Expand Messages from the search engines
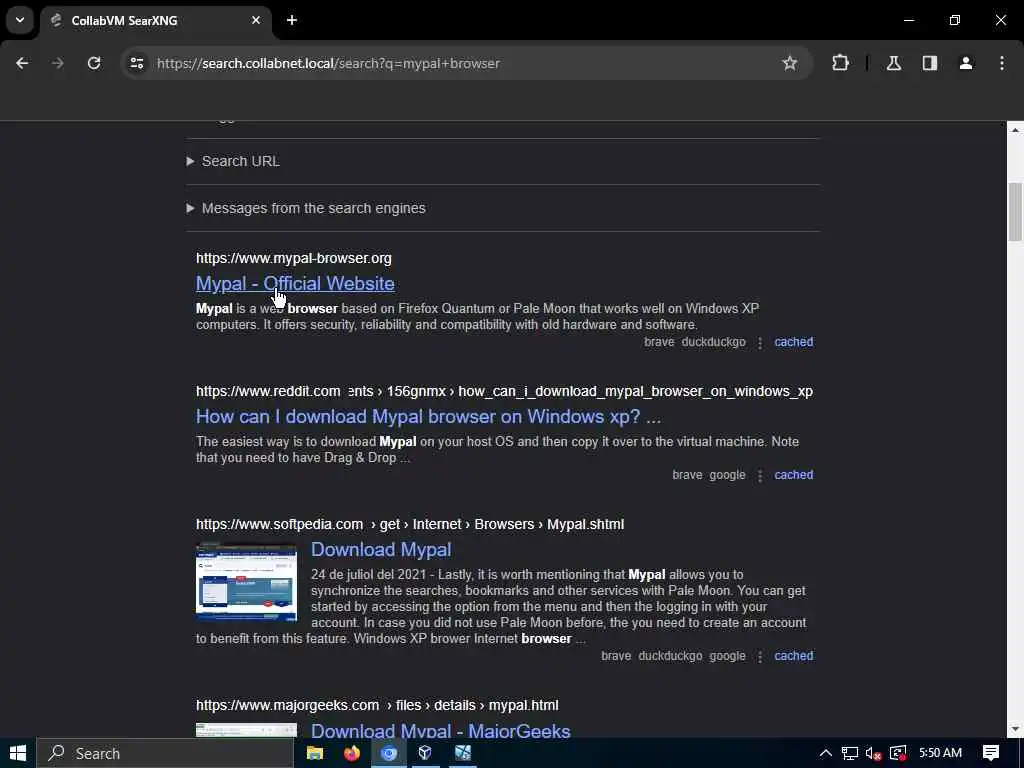Image resolution: width=1024 pixels, height=768 pixels. [306, 208]
